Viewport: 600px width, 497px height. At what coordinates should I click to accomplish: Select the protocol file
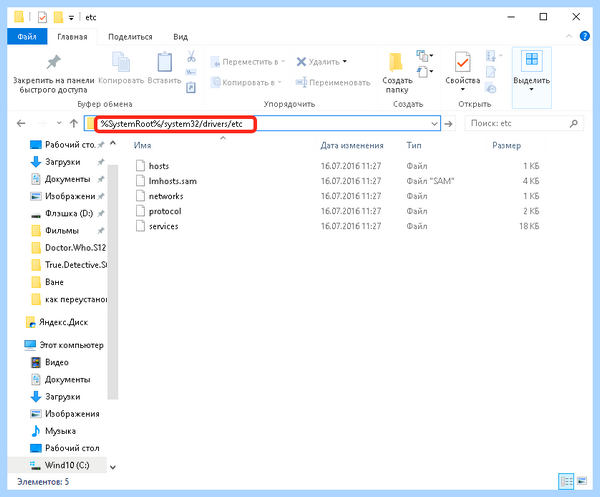[x=165, y=211]
